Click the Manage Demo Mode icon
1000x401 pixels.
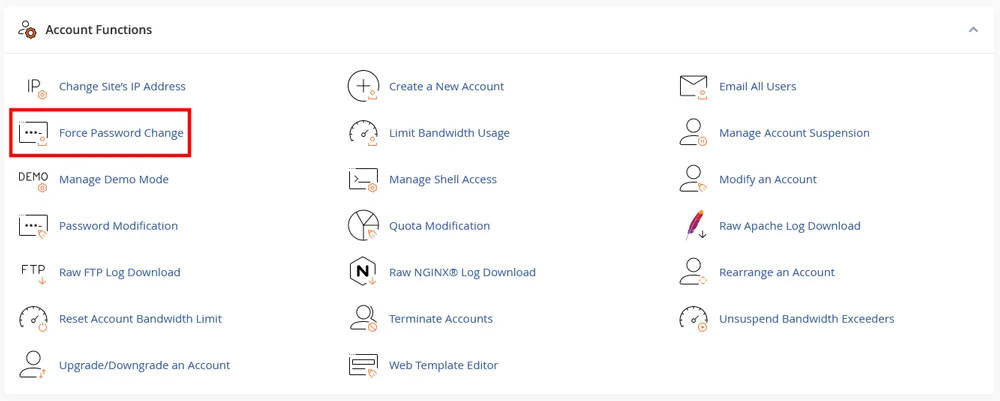[33, 180]
